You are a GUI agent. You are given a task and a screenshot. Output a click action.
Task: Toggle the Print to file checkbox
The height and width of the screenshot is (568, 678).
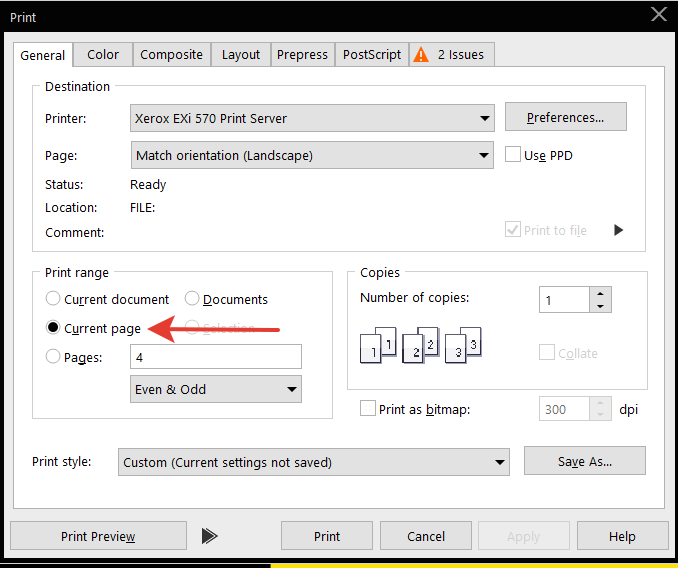pos(513,230)
